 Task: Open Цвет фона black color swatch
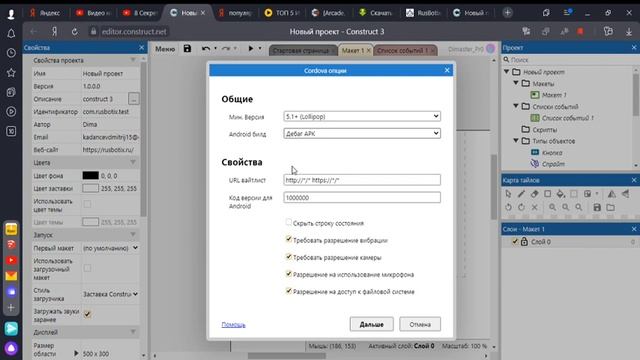pyautogui.click(x=91, y=176)
